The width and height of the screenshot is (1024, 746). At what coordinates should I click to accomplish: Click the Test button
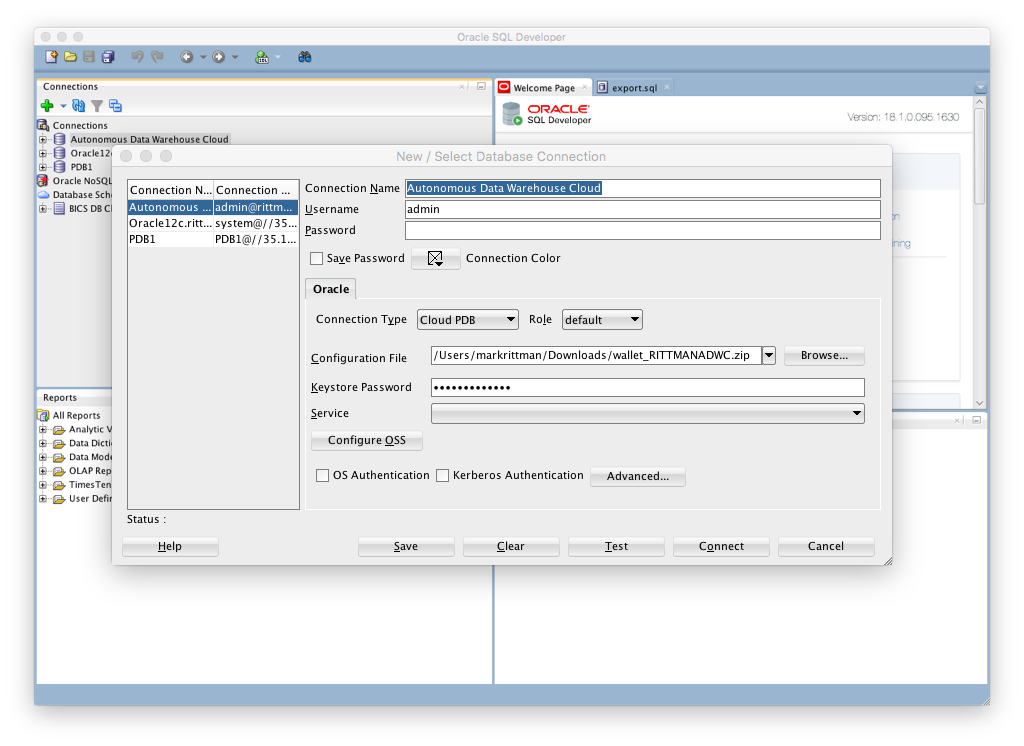[x=616, y=546]
